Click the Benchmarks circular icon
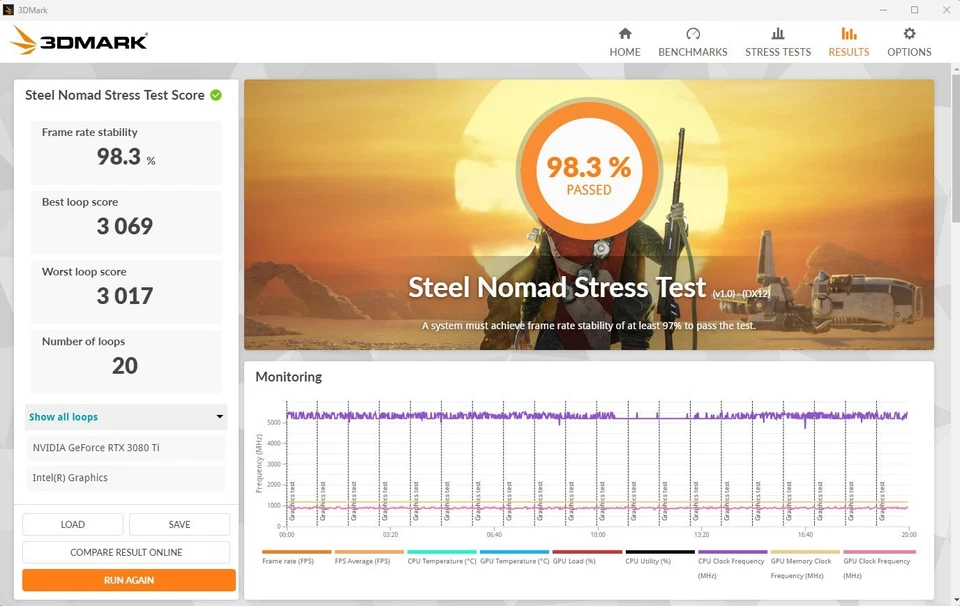 pyautogui.click(x=693, y=34)
